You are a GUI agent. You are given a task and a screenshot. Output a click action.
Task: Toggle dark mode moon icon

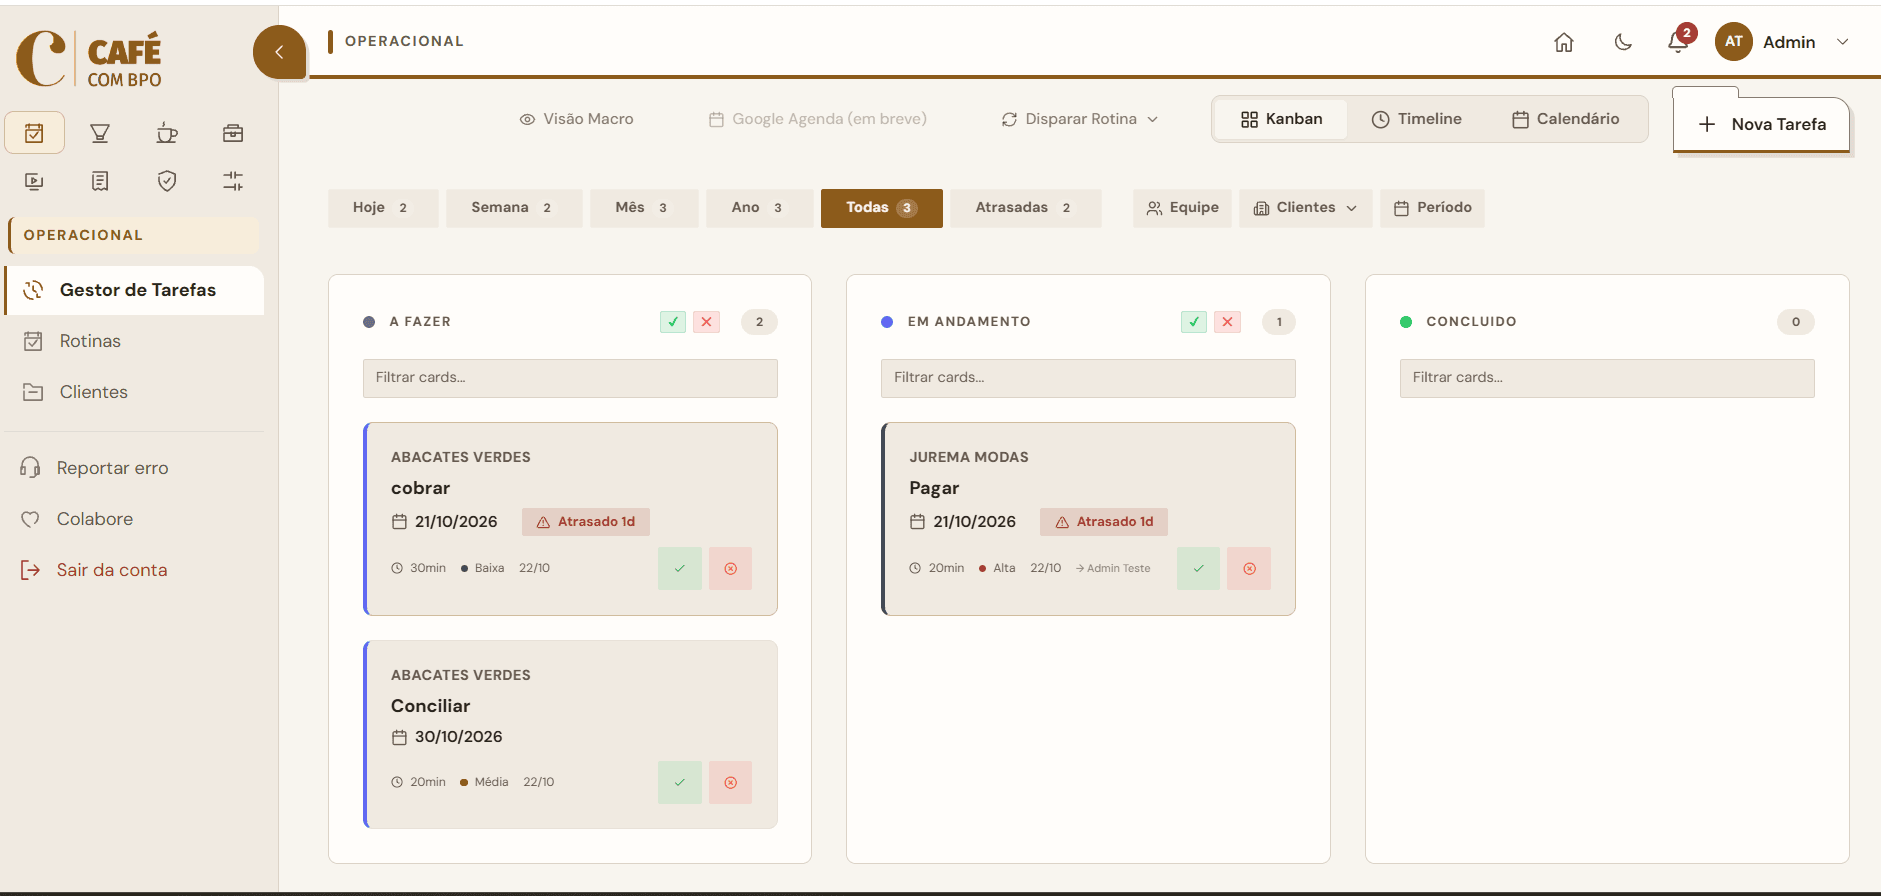[1623, 42]
